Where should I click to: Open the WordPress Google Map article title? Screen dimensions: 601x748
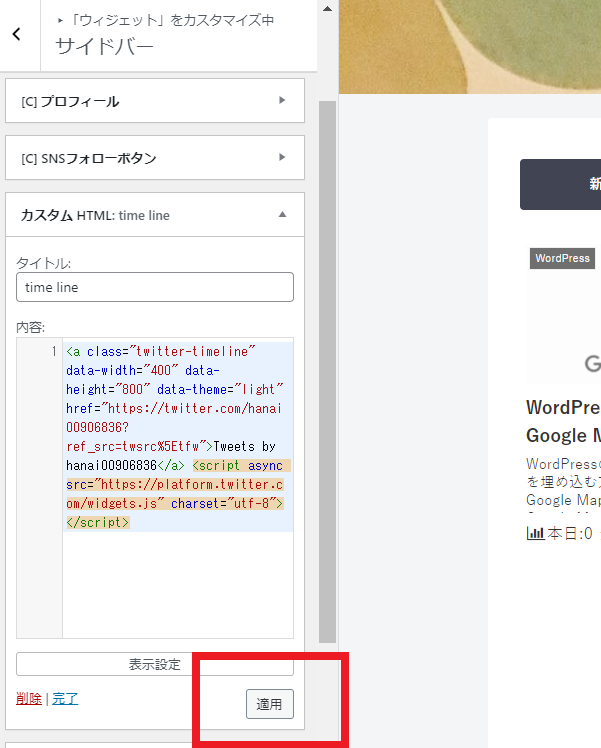(563, 422)
